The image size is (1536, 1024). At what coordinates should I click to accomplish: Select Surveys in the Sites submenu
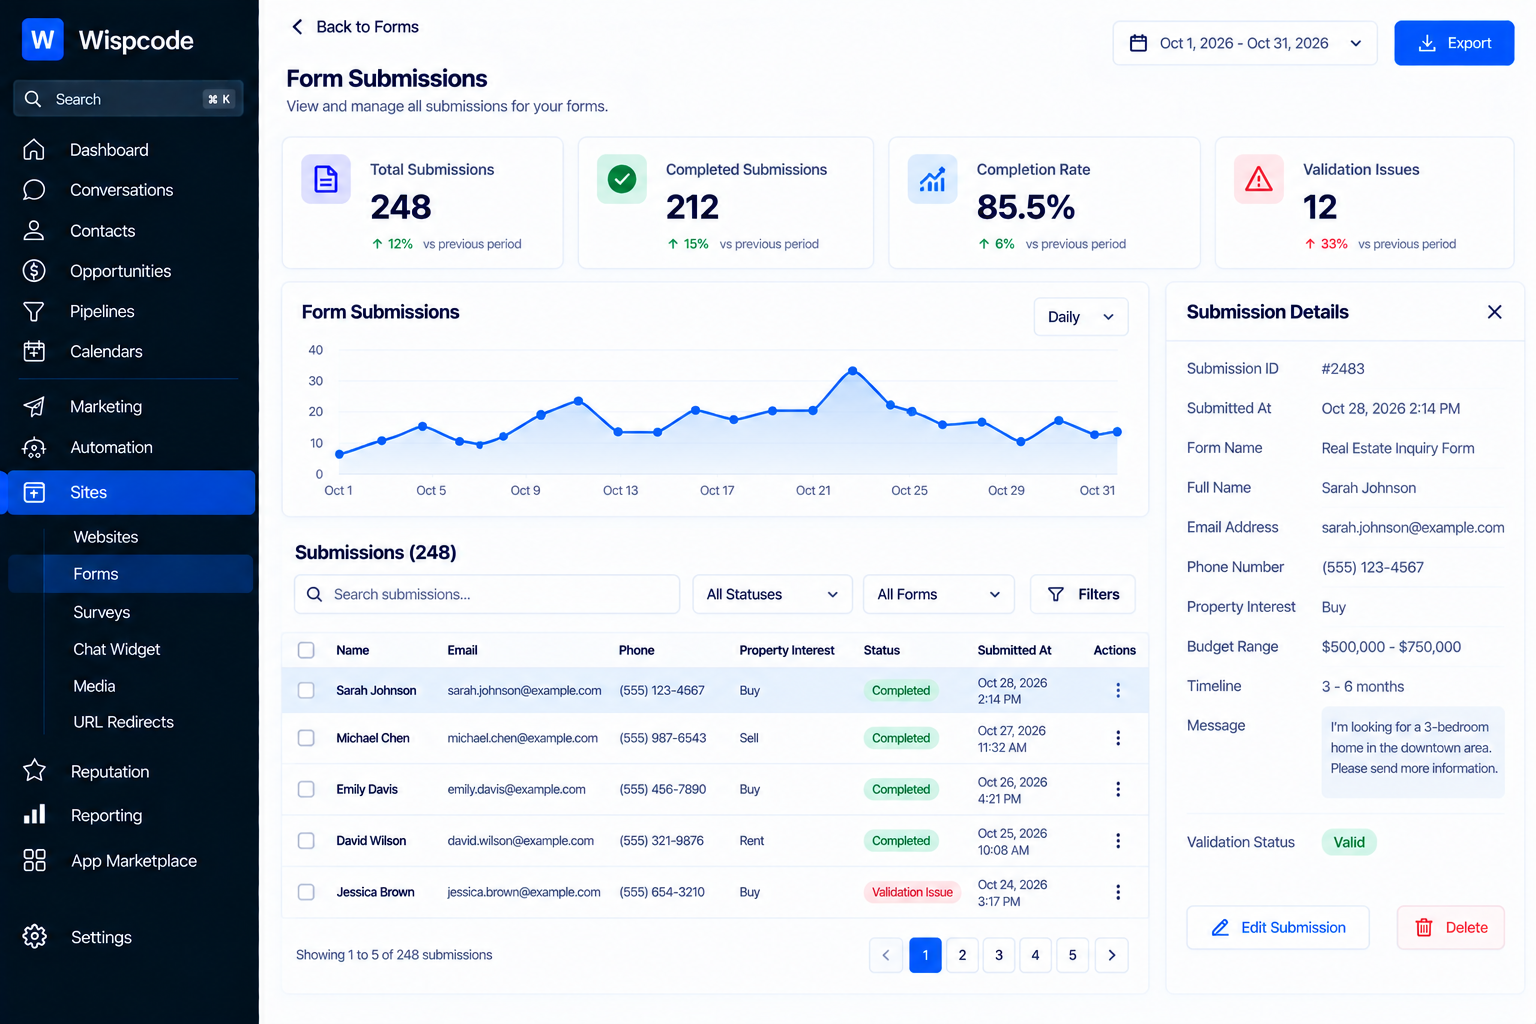(102, 612)
